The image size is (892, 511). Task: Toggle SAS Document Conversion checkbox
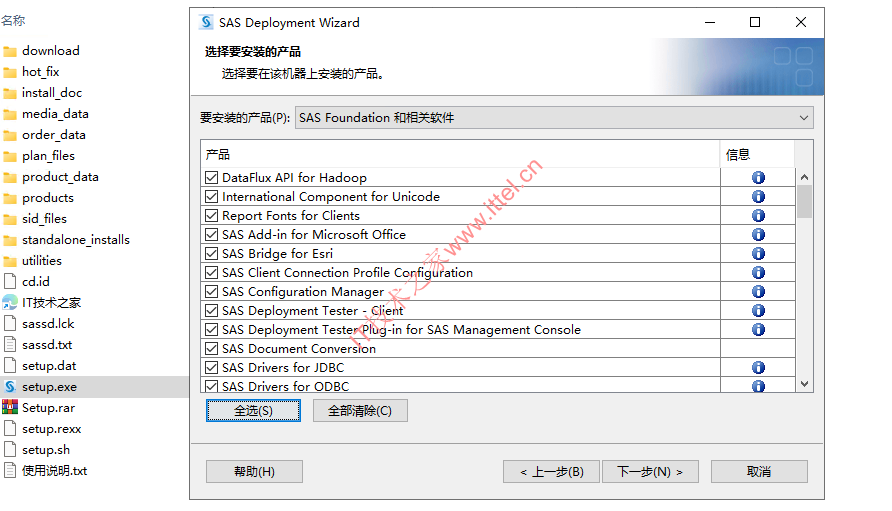tap(212, 348)
